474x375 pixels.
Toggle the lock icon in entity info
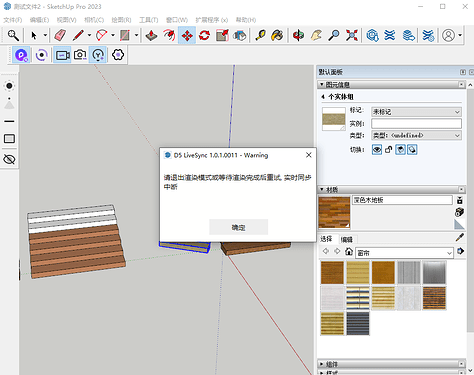coord(388,150)
